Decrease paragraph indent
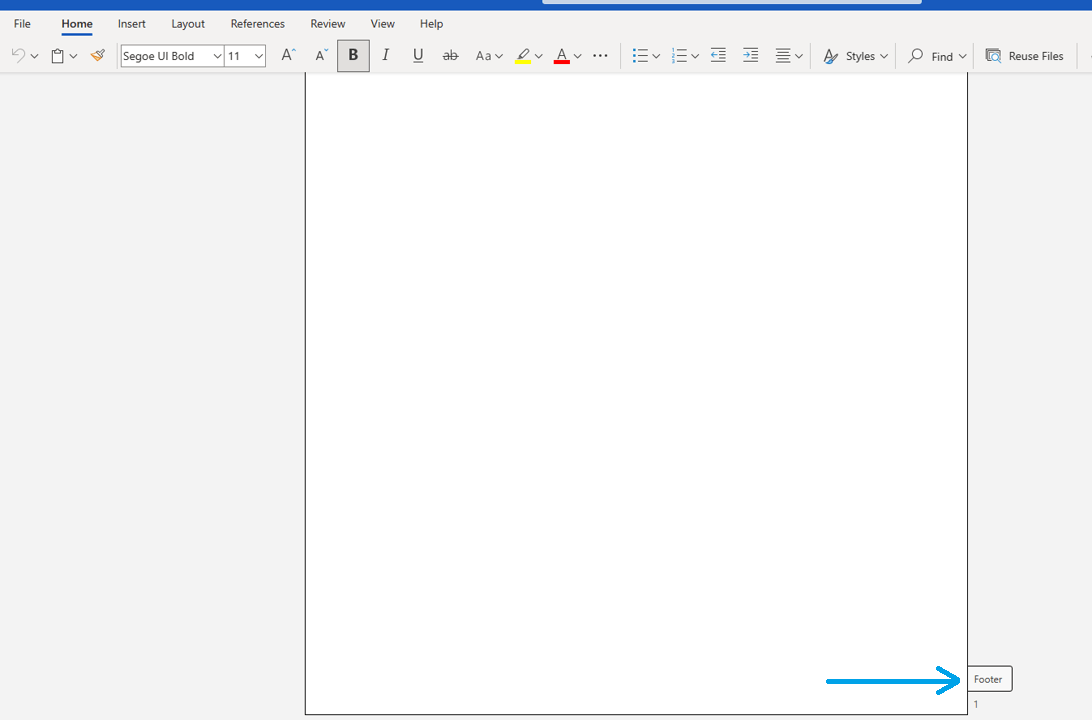The image size is (1092, 720). 718,56
